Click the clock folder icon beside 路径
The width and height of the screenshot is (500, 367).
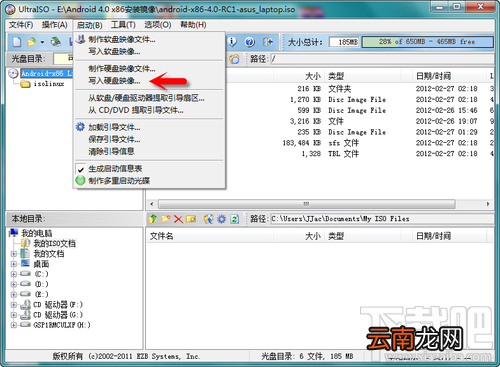coord(234,59)
